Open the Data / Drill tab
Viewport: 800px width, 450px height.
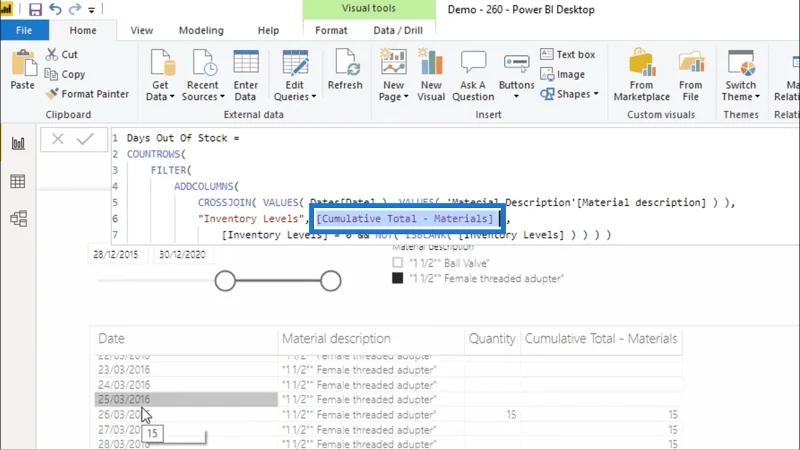(x=397, y=30)
